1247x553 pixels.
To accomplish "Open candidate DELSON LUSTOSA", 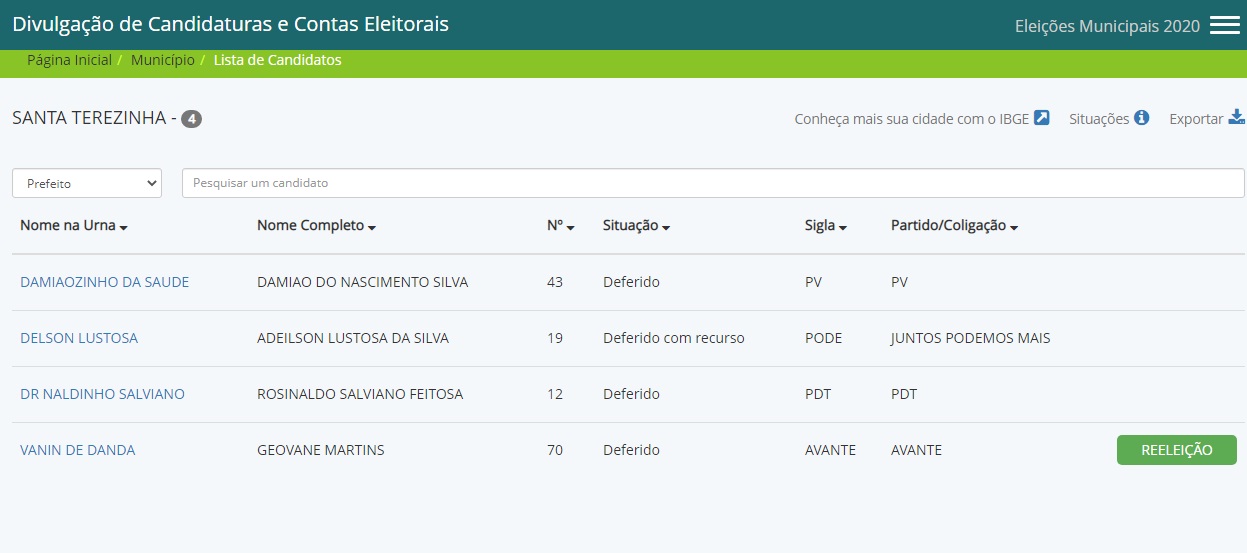I will tap(79, 338).
